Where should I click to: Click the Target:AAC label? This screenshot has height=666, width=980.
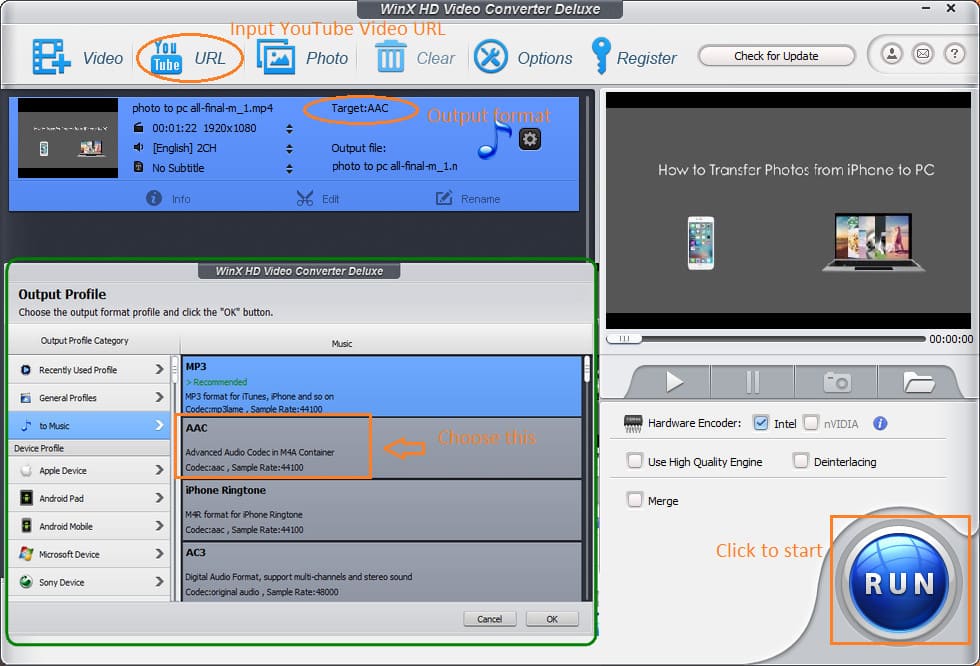click(359, 108)
